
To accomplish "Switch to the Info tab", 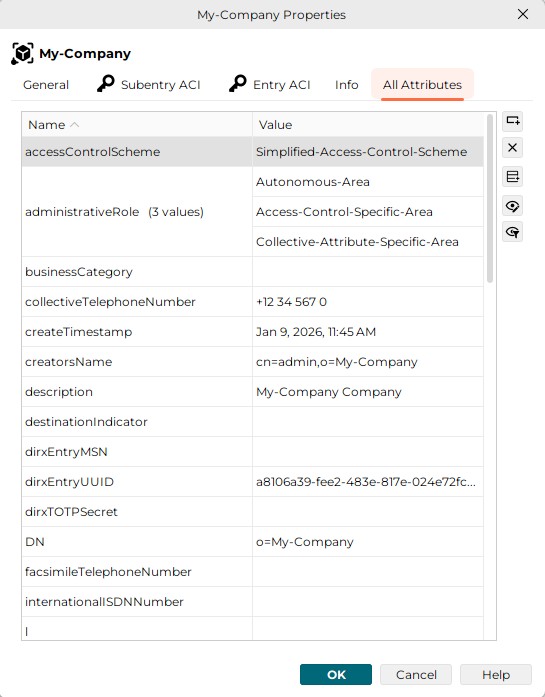I will pos(347,85).
